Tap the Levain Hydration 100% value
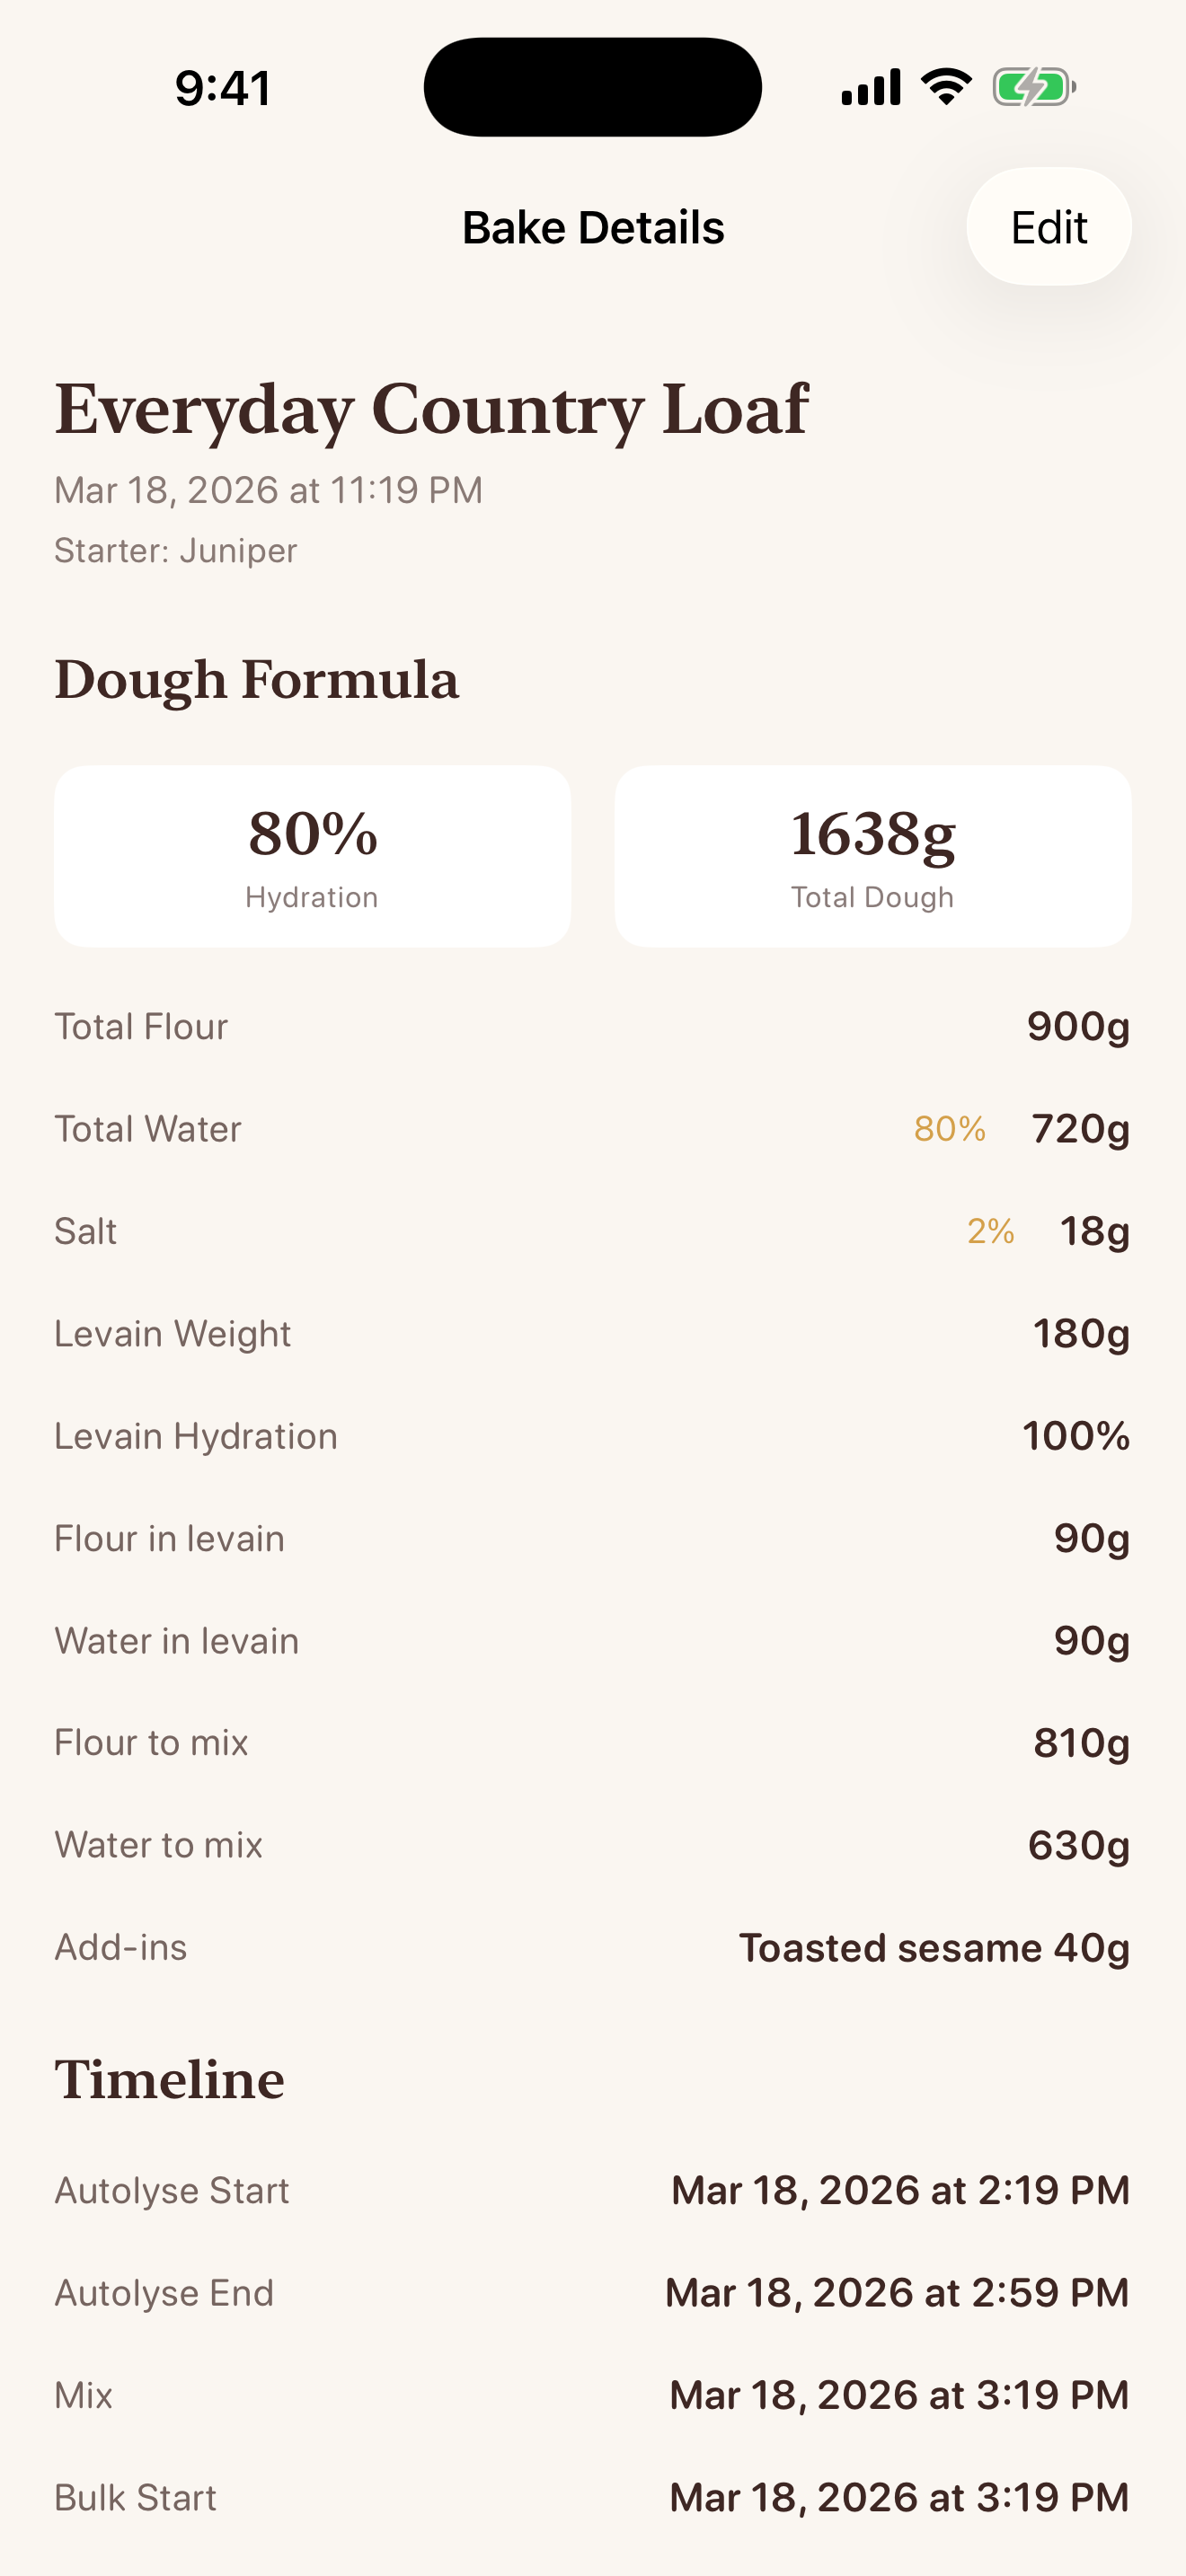Screen dimensions: 1186x2576 pos(1075,1436)
